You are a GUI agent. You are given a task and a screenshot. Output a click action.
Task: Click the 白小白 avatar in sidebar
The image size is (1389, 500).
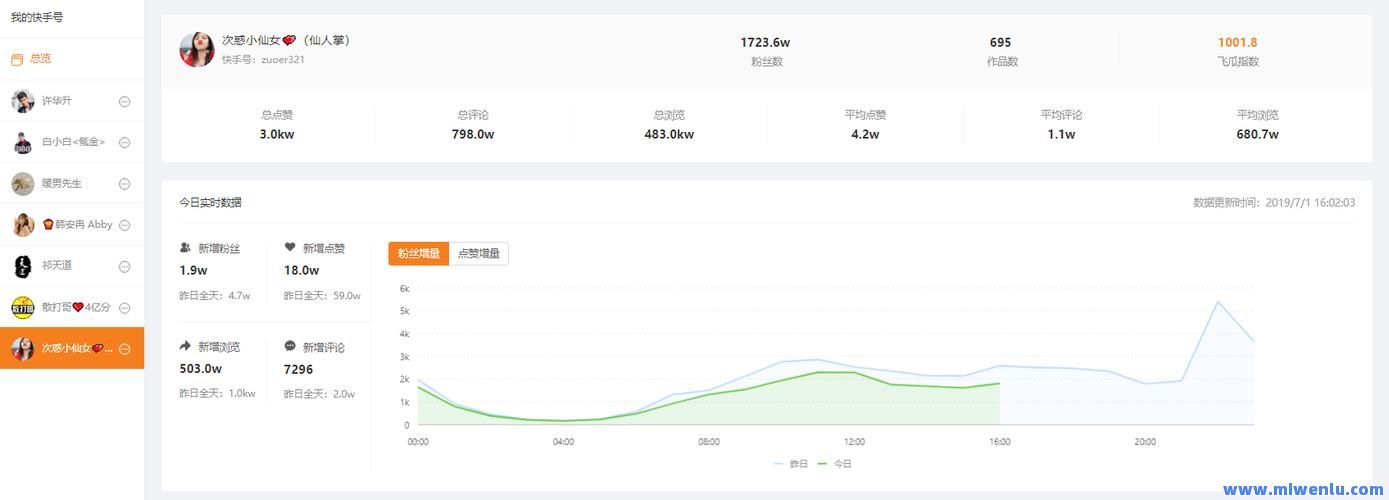tap(23, 142)
